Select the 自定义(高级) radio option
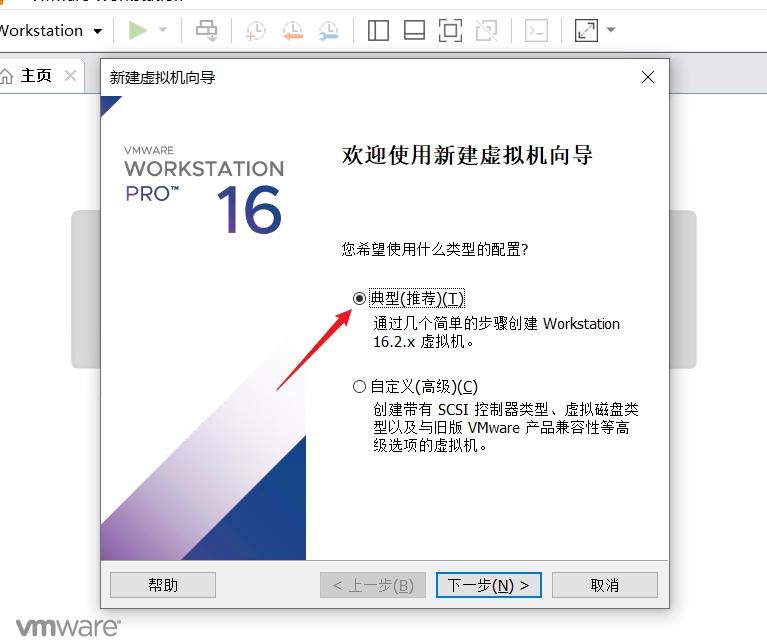This screenshot has height=643, width=767. coord(359,387)
